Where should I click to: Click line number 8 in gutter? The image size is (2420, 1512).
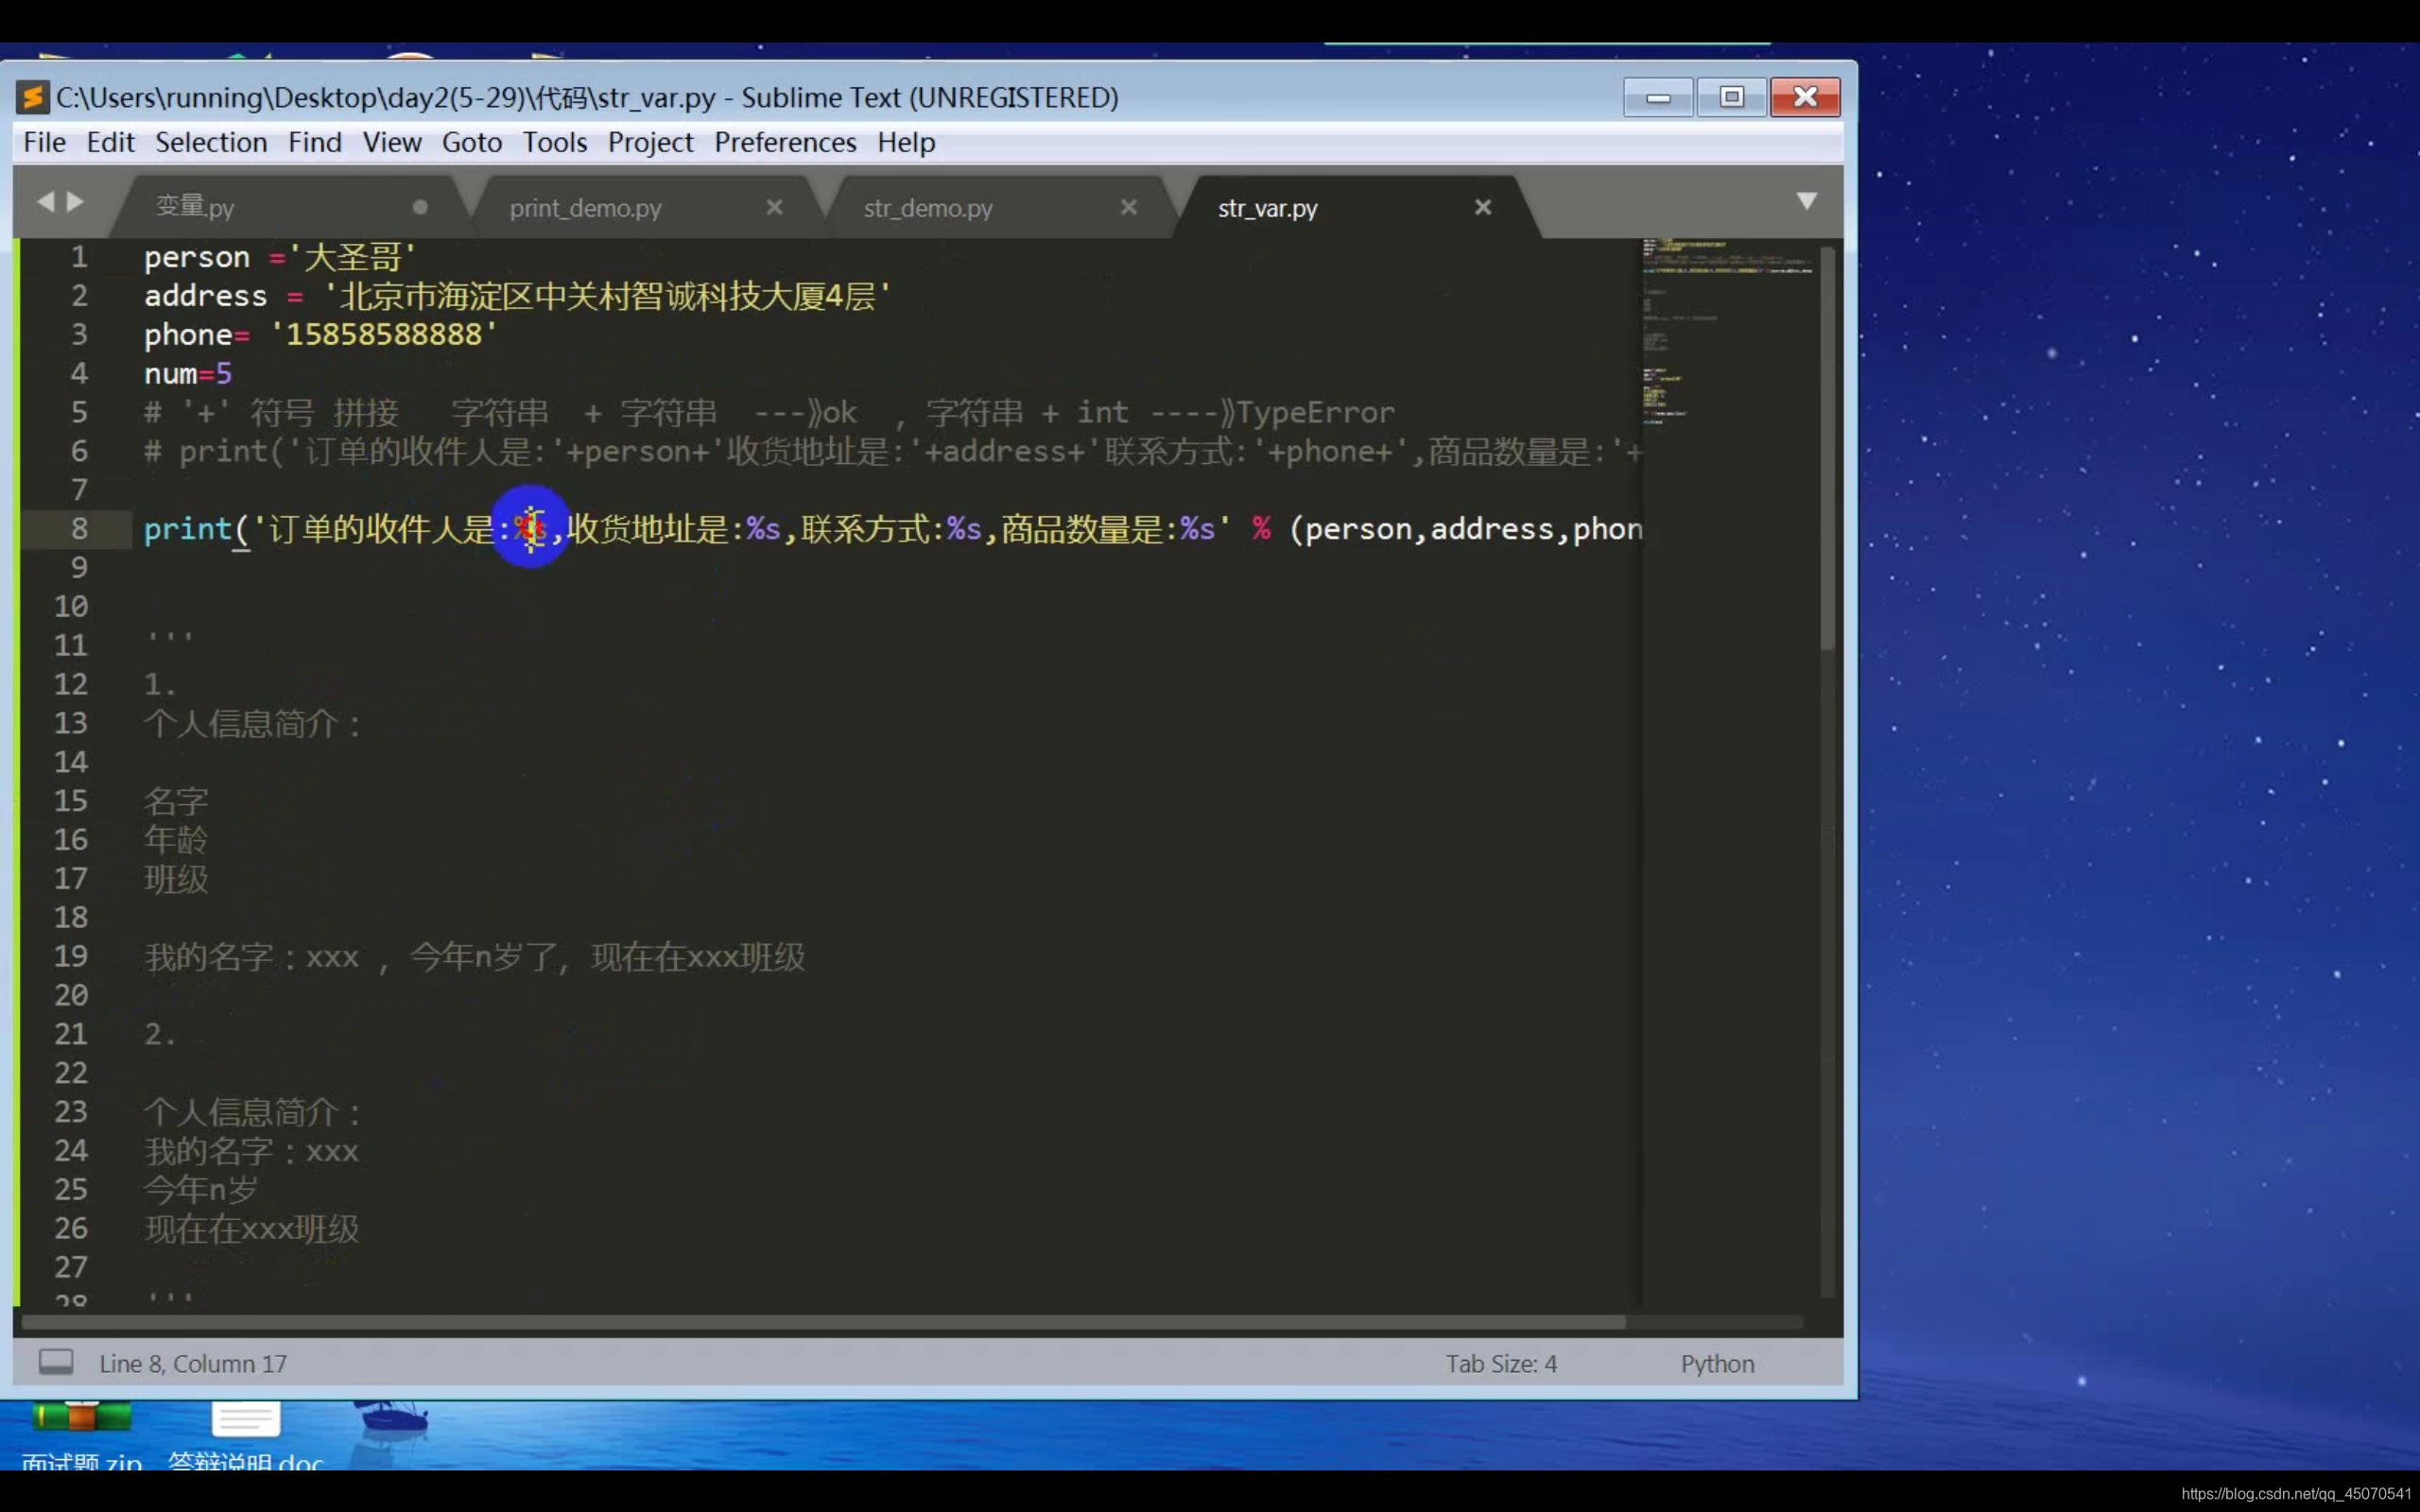coord(79,529)
